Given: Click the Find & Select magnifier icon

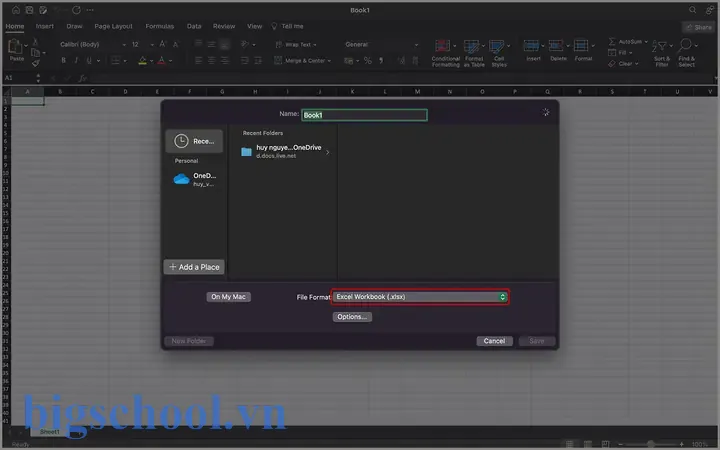Looking at the screenshot, I should point(685,45).
